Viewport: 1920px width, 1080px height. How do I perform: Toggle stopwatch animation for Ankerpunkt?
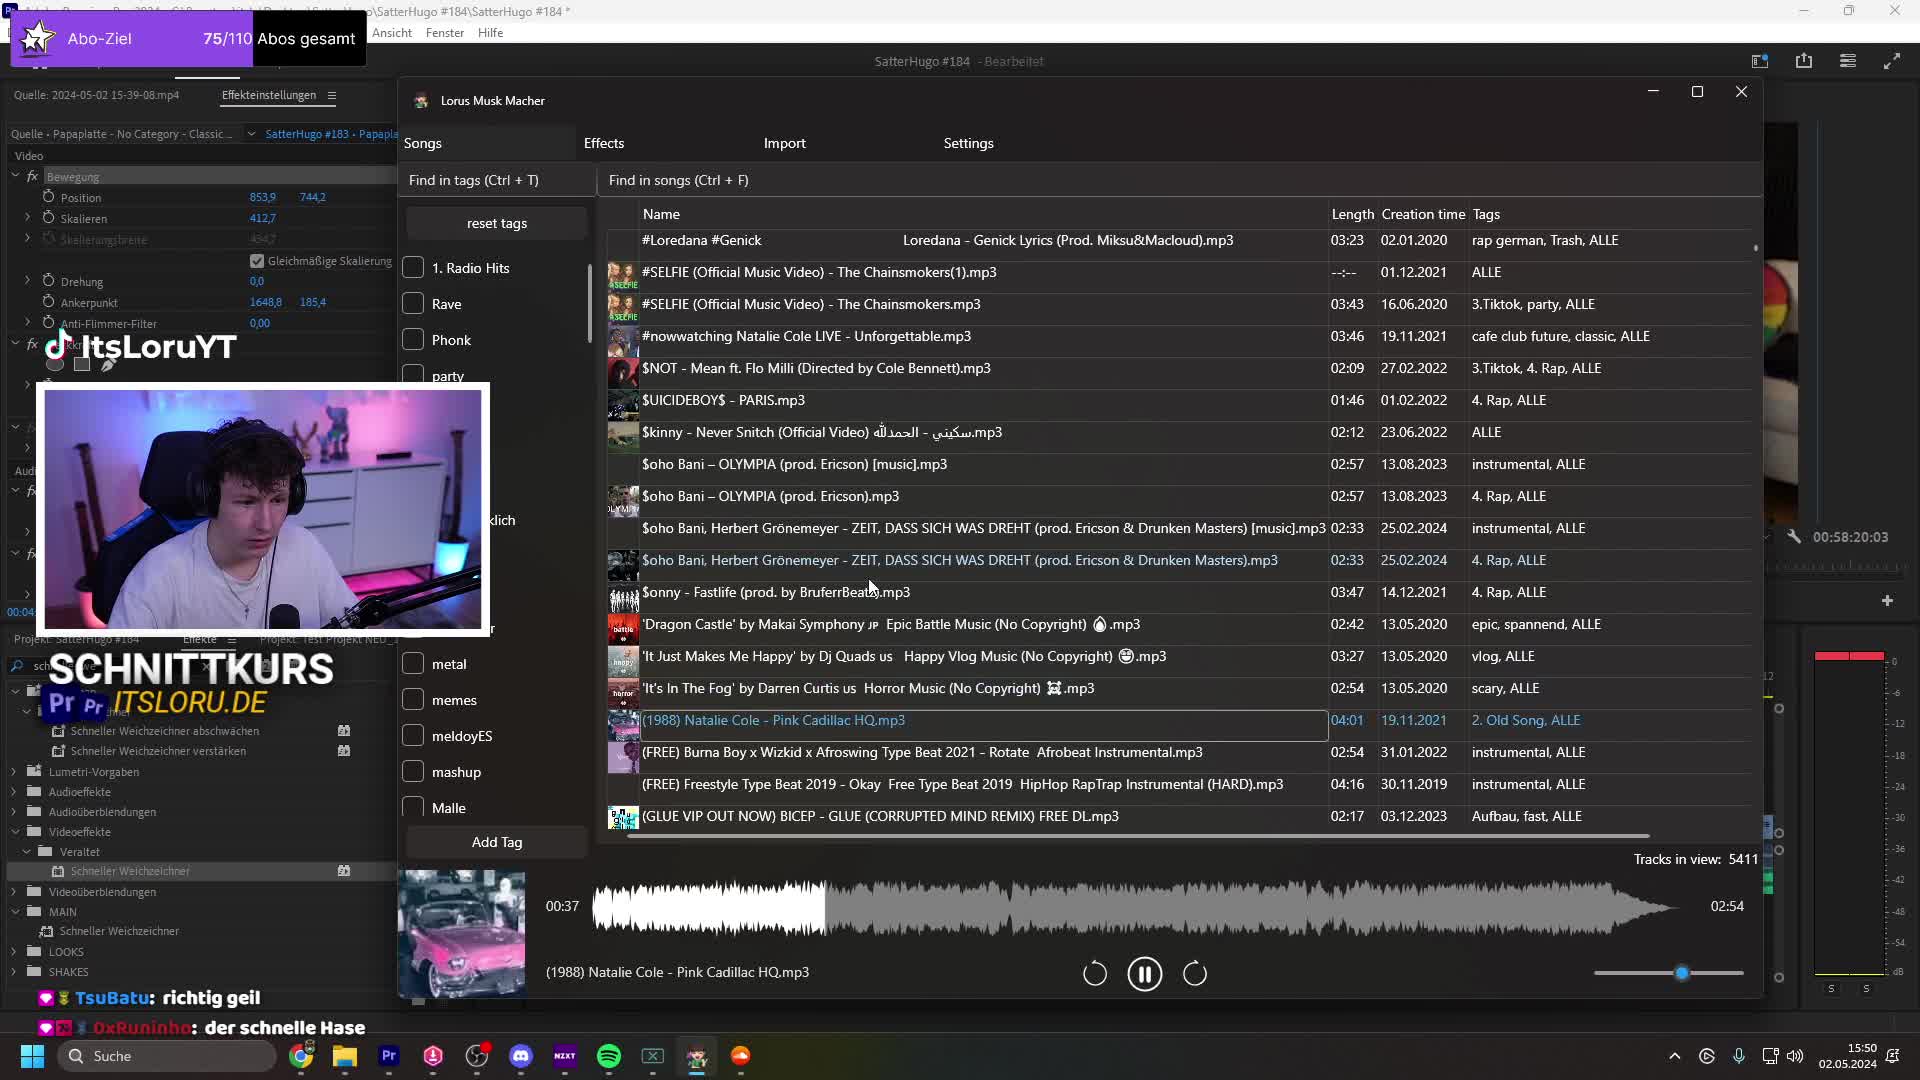(x=48, y=302)
